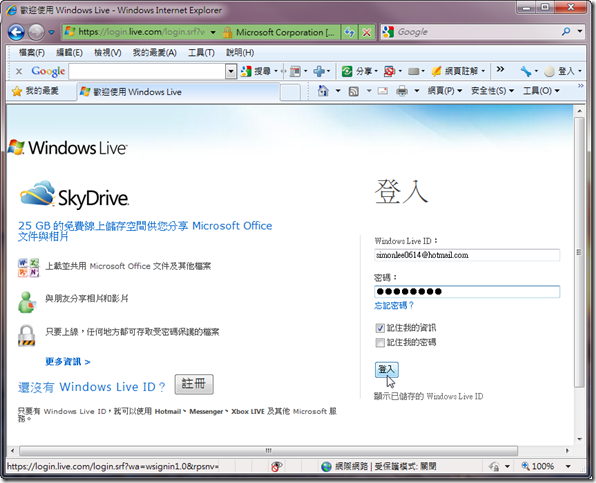This screenshot has width=596, height=483.
Task: Expand Google Toolbar overflow chevron
Action: pos(500,69)
